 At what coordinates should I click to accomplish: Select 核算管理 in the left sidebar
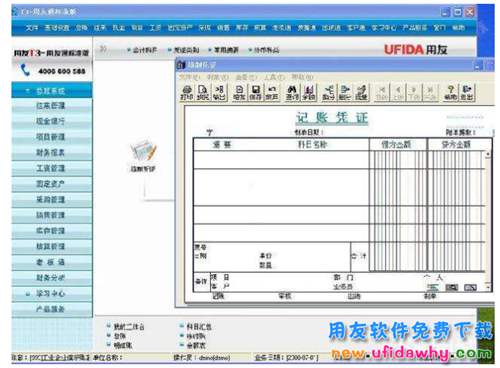pos(52,247)
